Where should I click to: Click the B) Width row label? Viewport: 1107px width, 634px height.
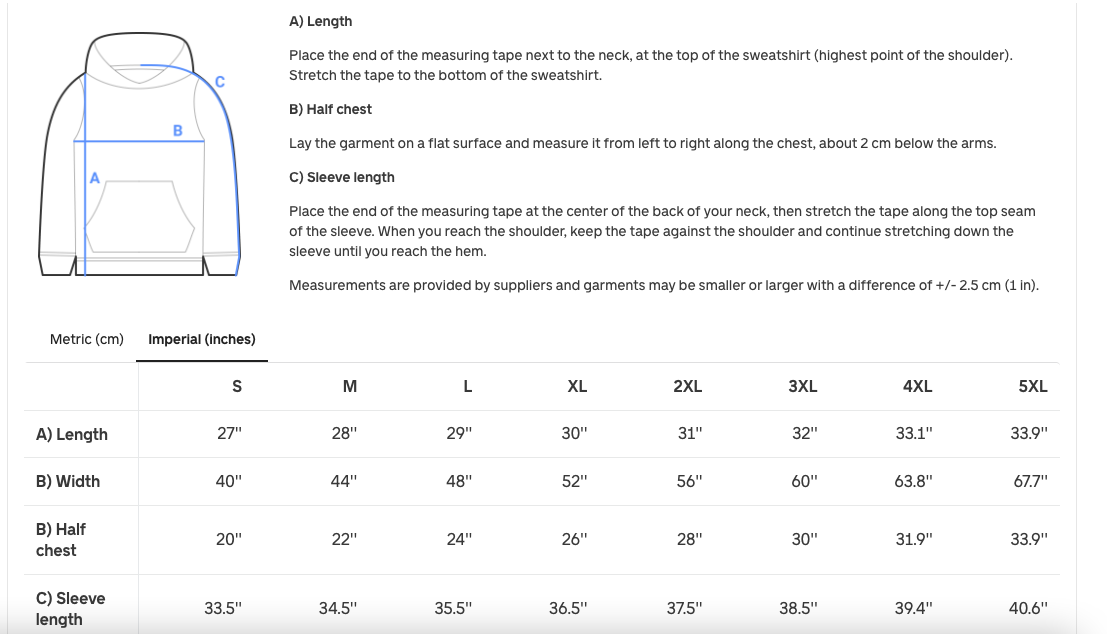coord(68,481)
